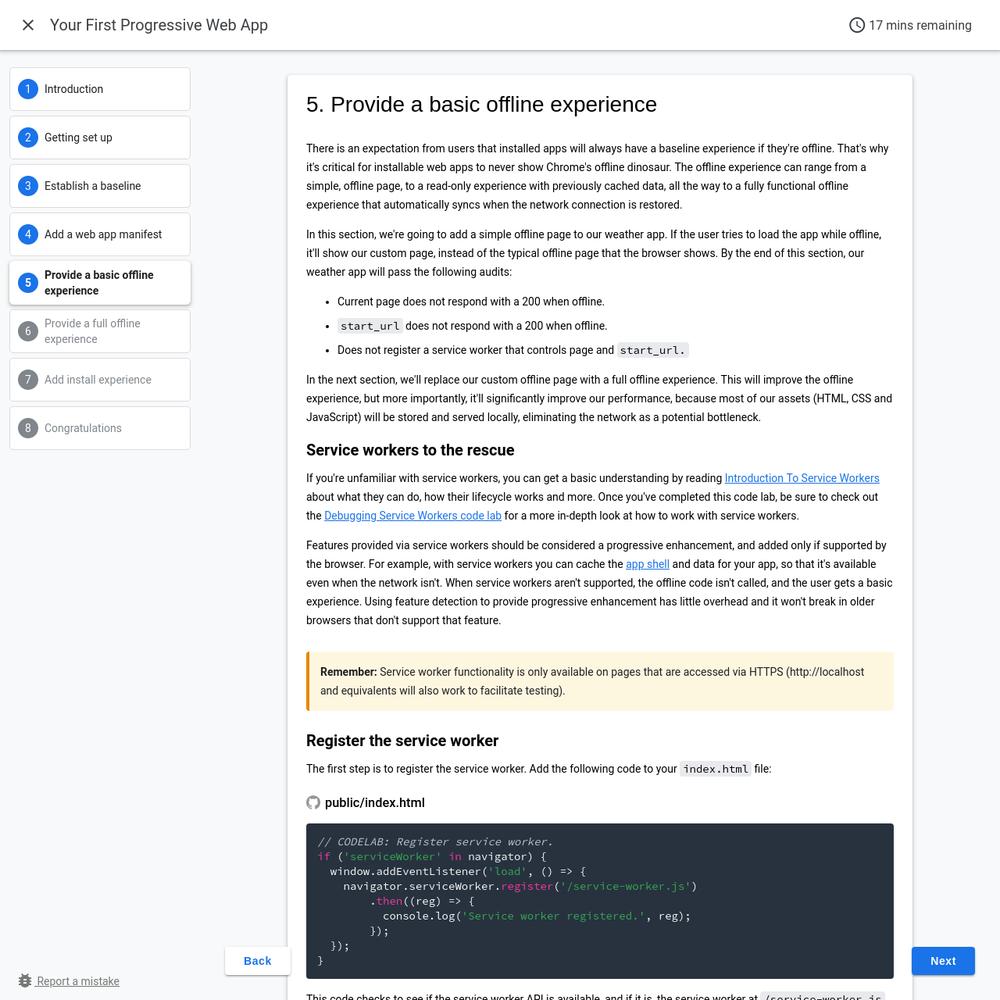Screen dimensions: 1000x1000
Task: Open Debugging Service Workers code lab link
Action: [x=413, y=515]
